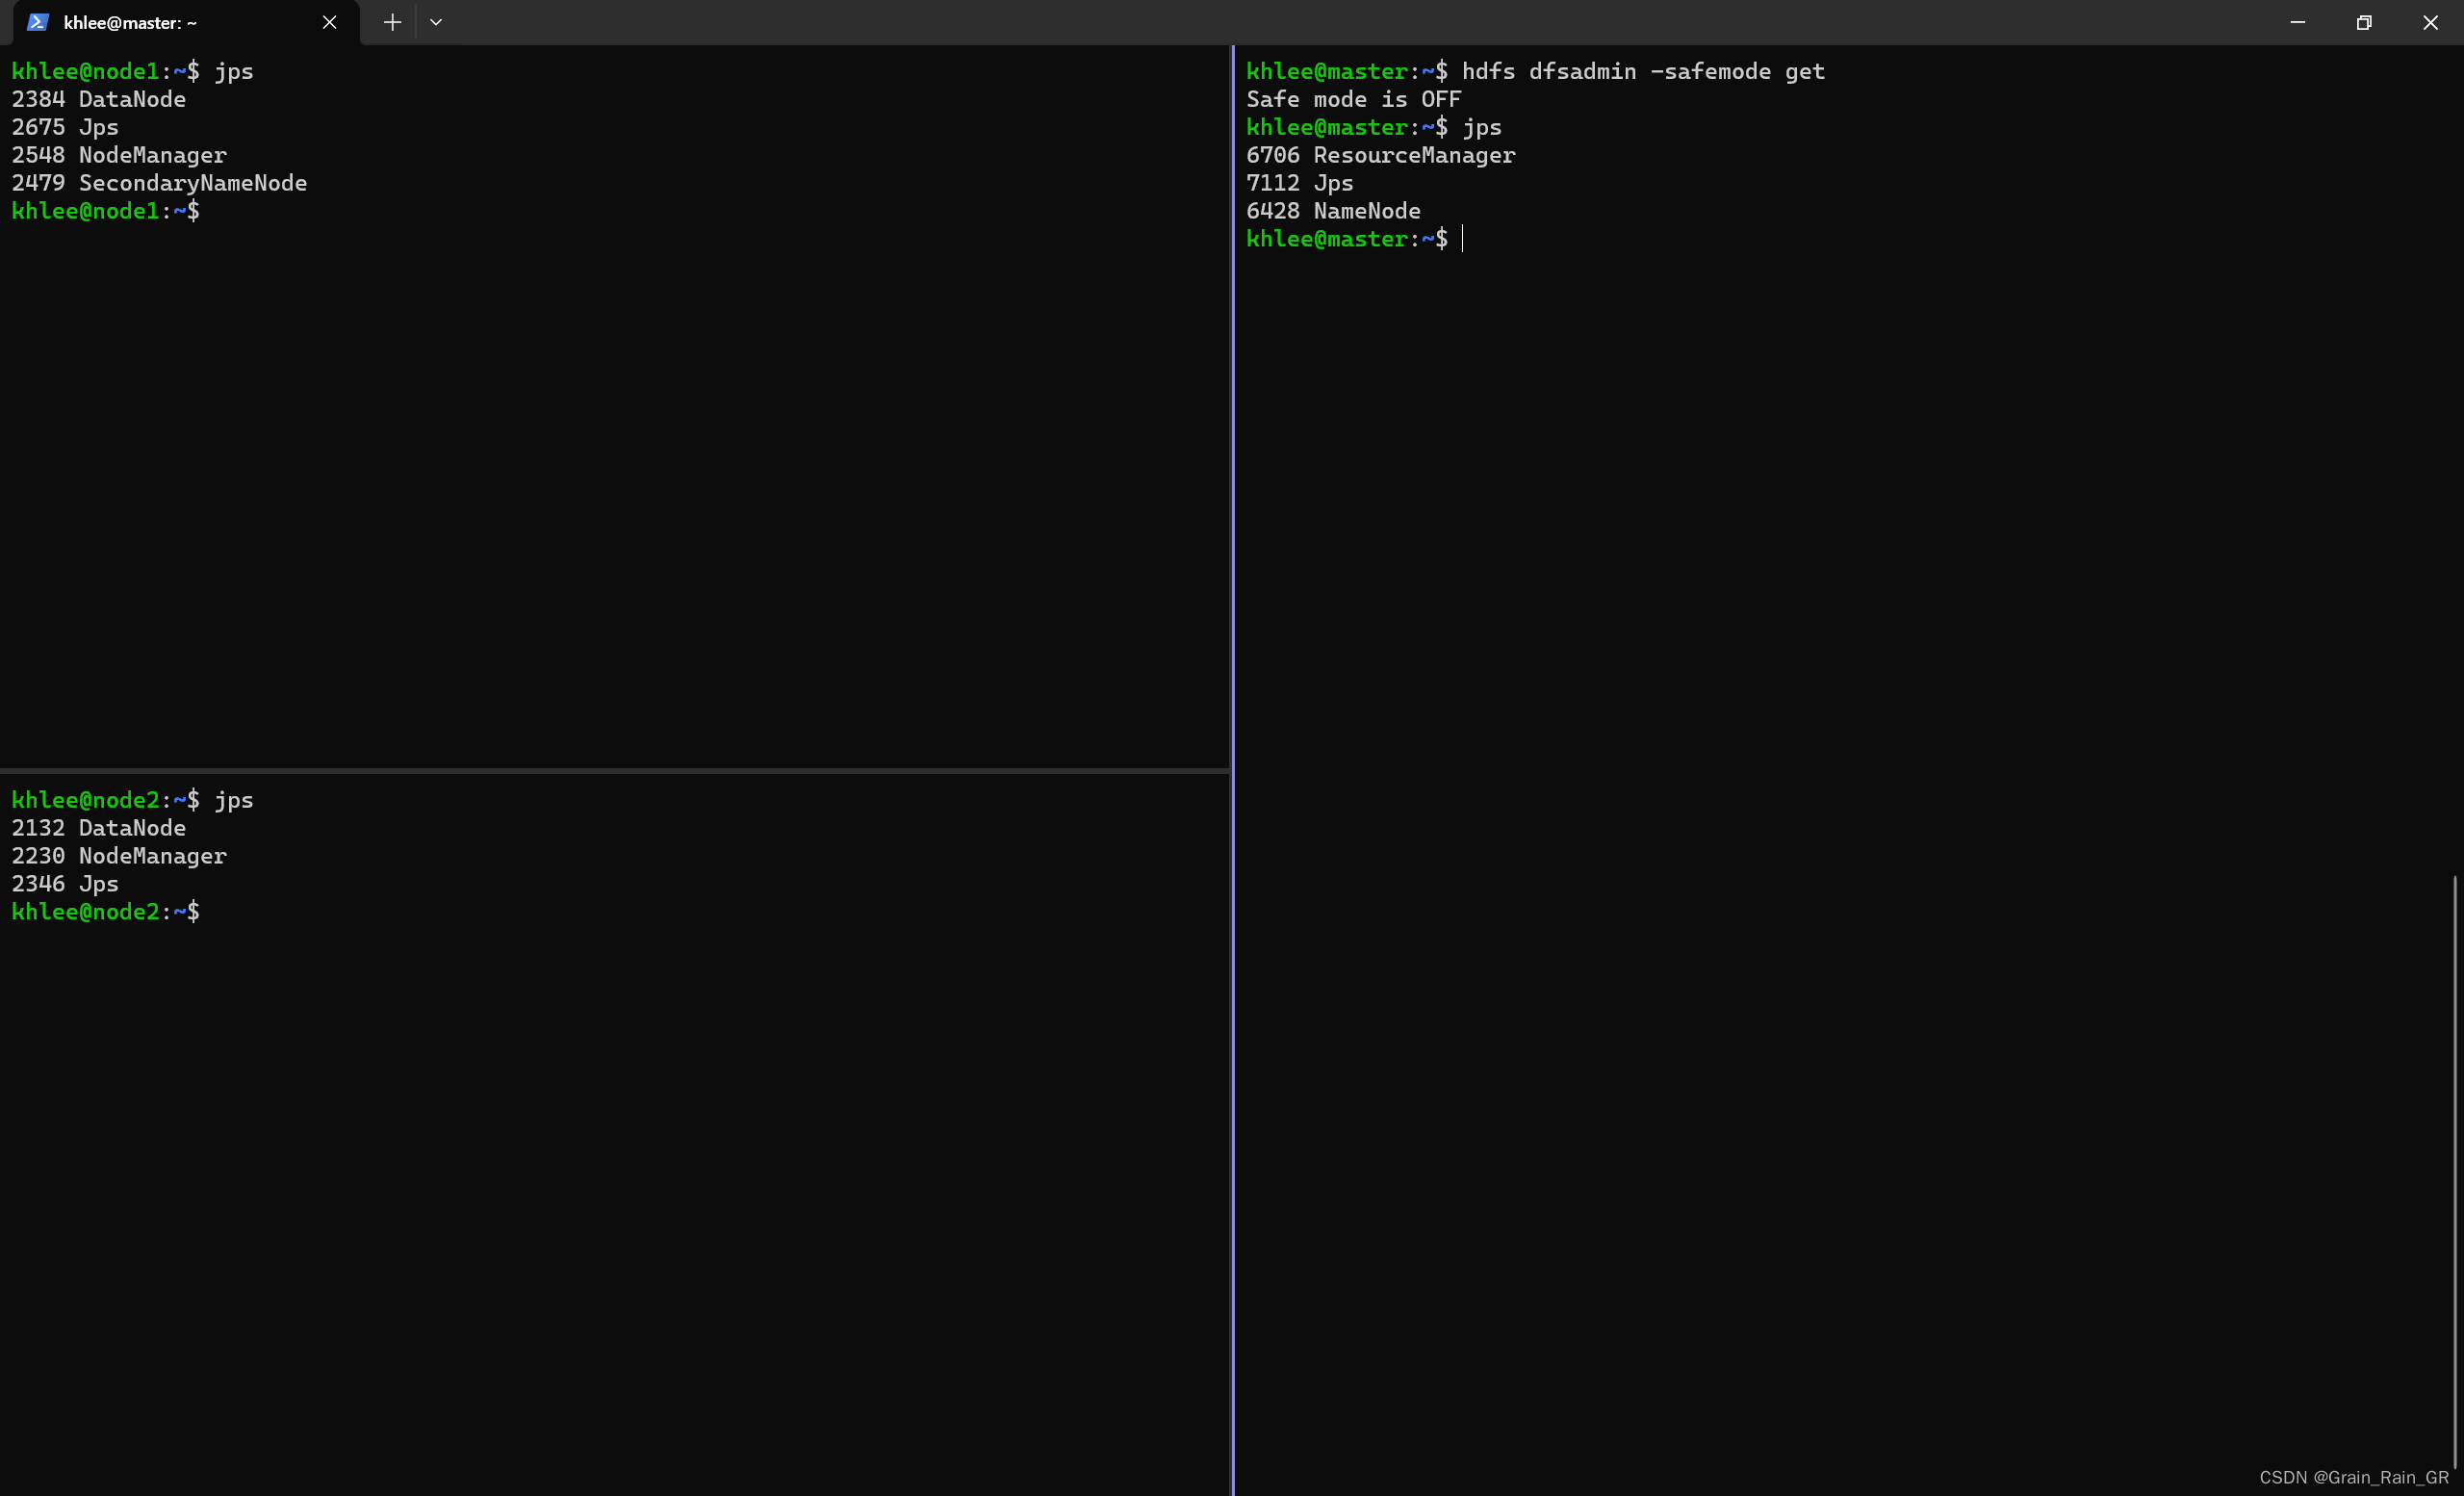The image size is (2464, 1496).
Task: Select the khlee@master tab title
Action: click(130, 22)
